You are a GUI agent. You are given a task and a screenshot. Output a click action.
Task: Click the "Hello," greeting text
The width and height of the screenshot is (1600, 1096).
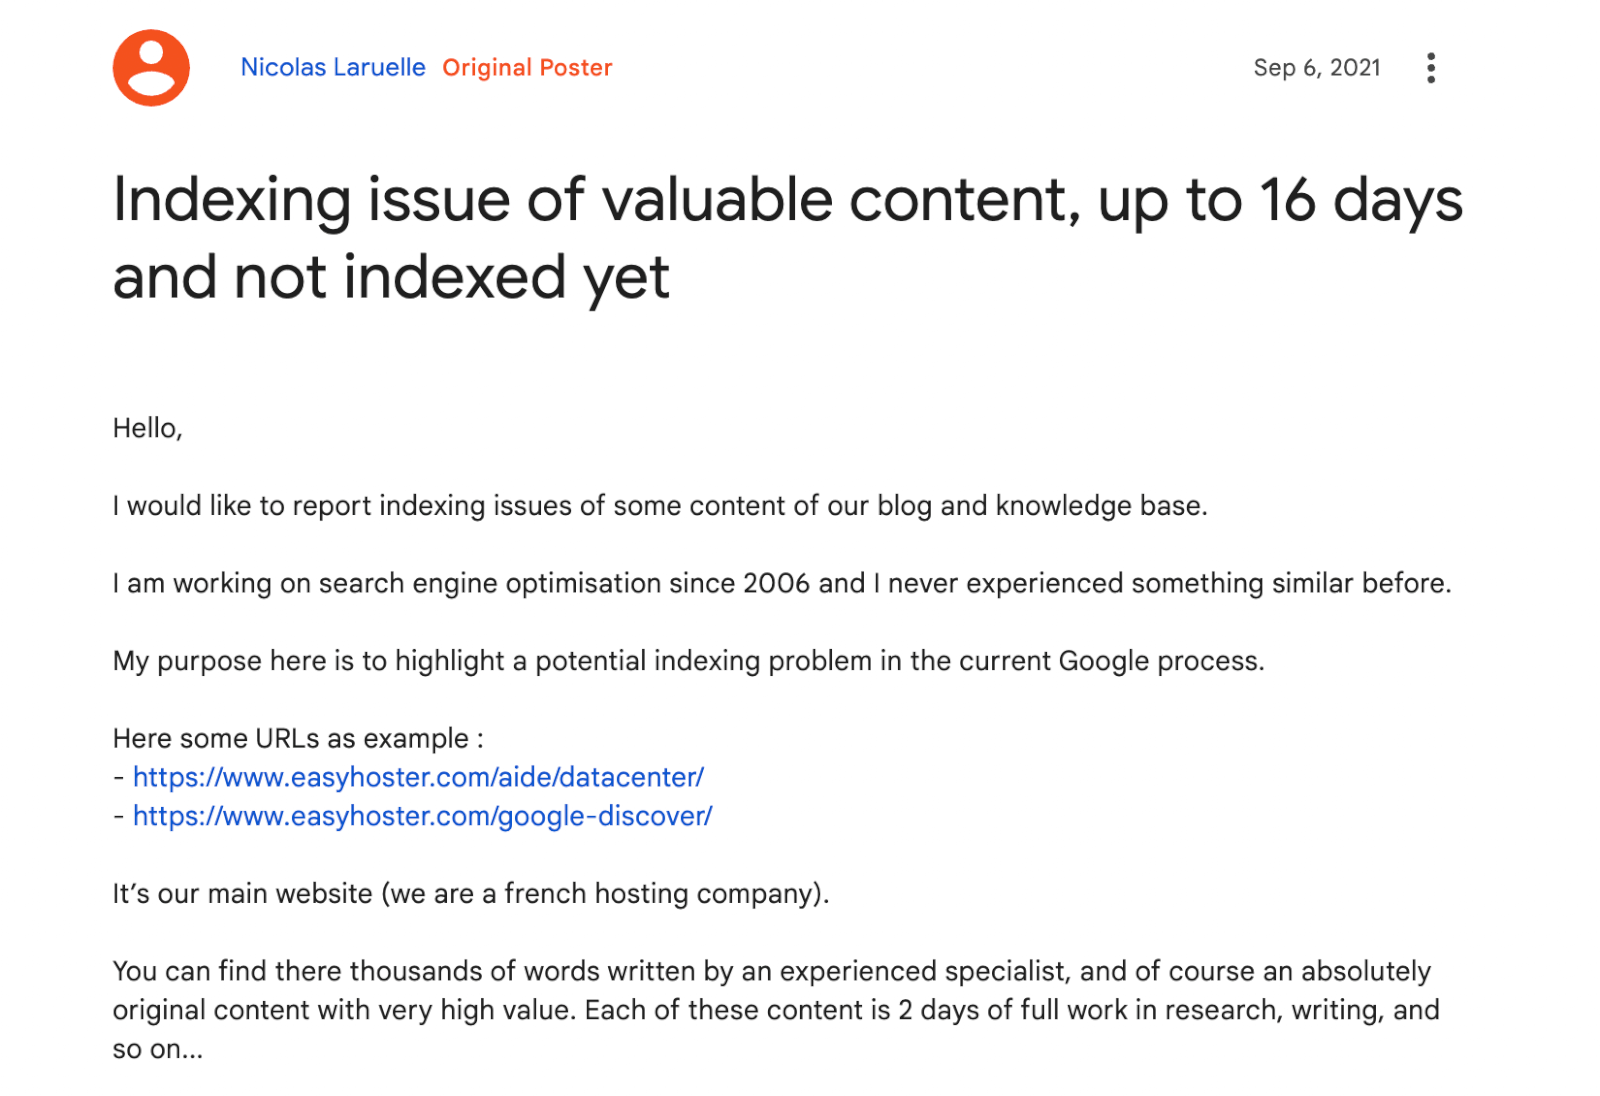click(147, 428)
